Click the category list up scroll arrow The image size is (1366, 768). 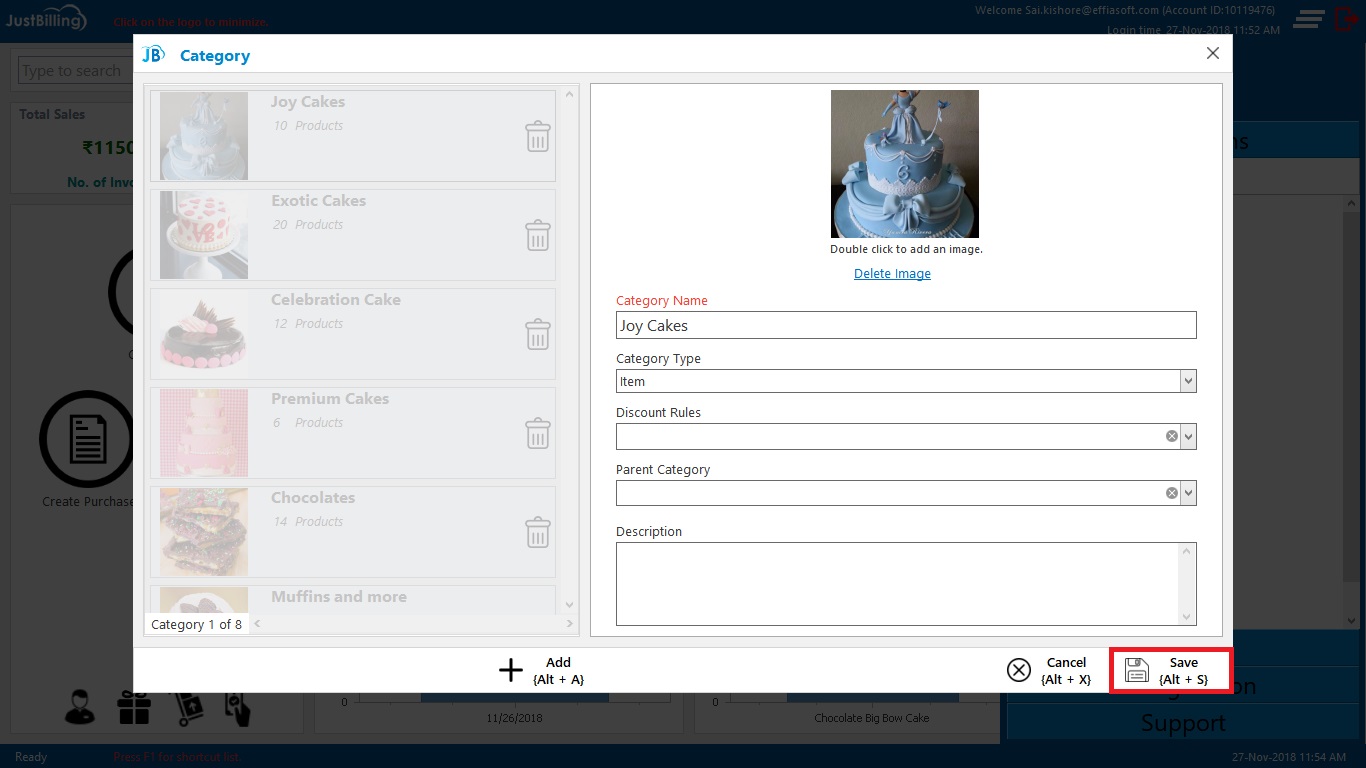570,94
